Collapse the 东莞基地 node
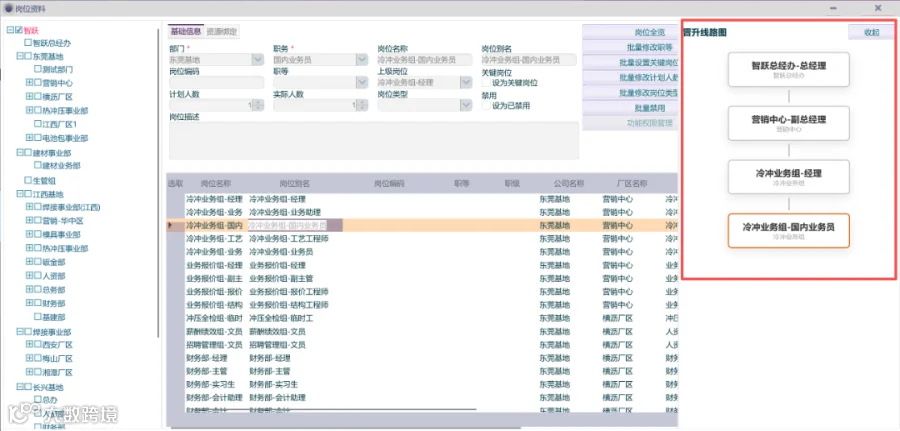 pyautogui.click(x=20, y=56)
